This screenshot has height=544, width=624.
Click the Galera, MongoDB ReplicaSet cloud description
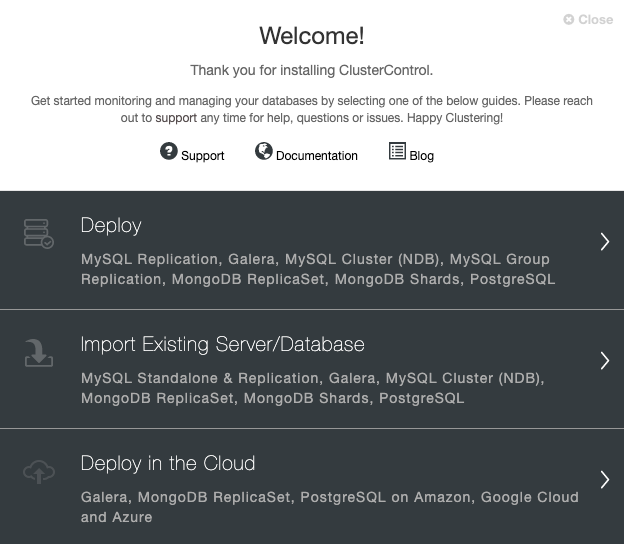tap(330, 507)
